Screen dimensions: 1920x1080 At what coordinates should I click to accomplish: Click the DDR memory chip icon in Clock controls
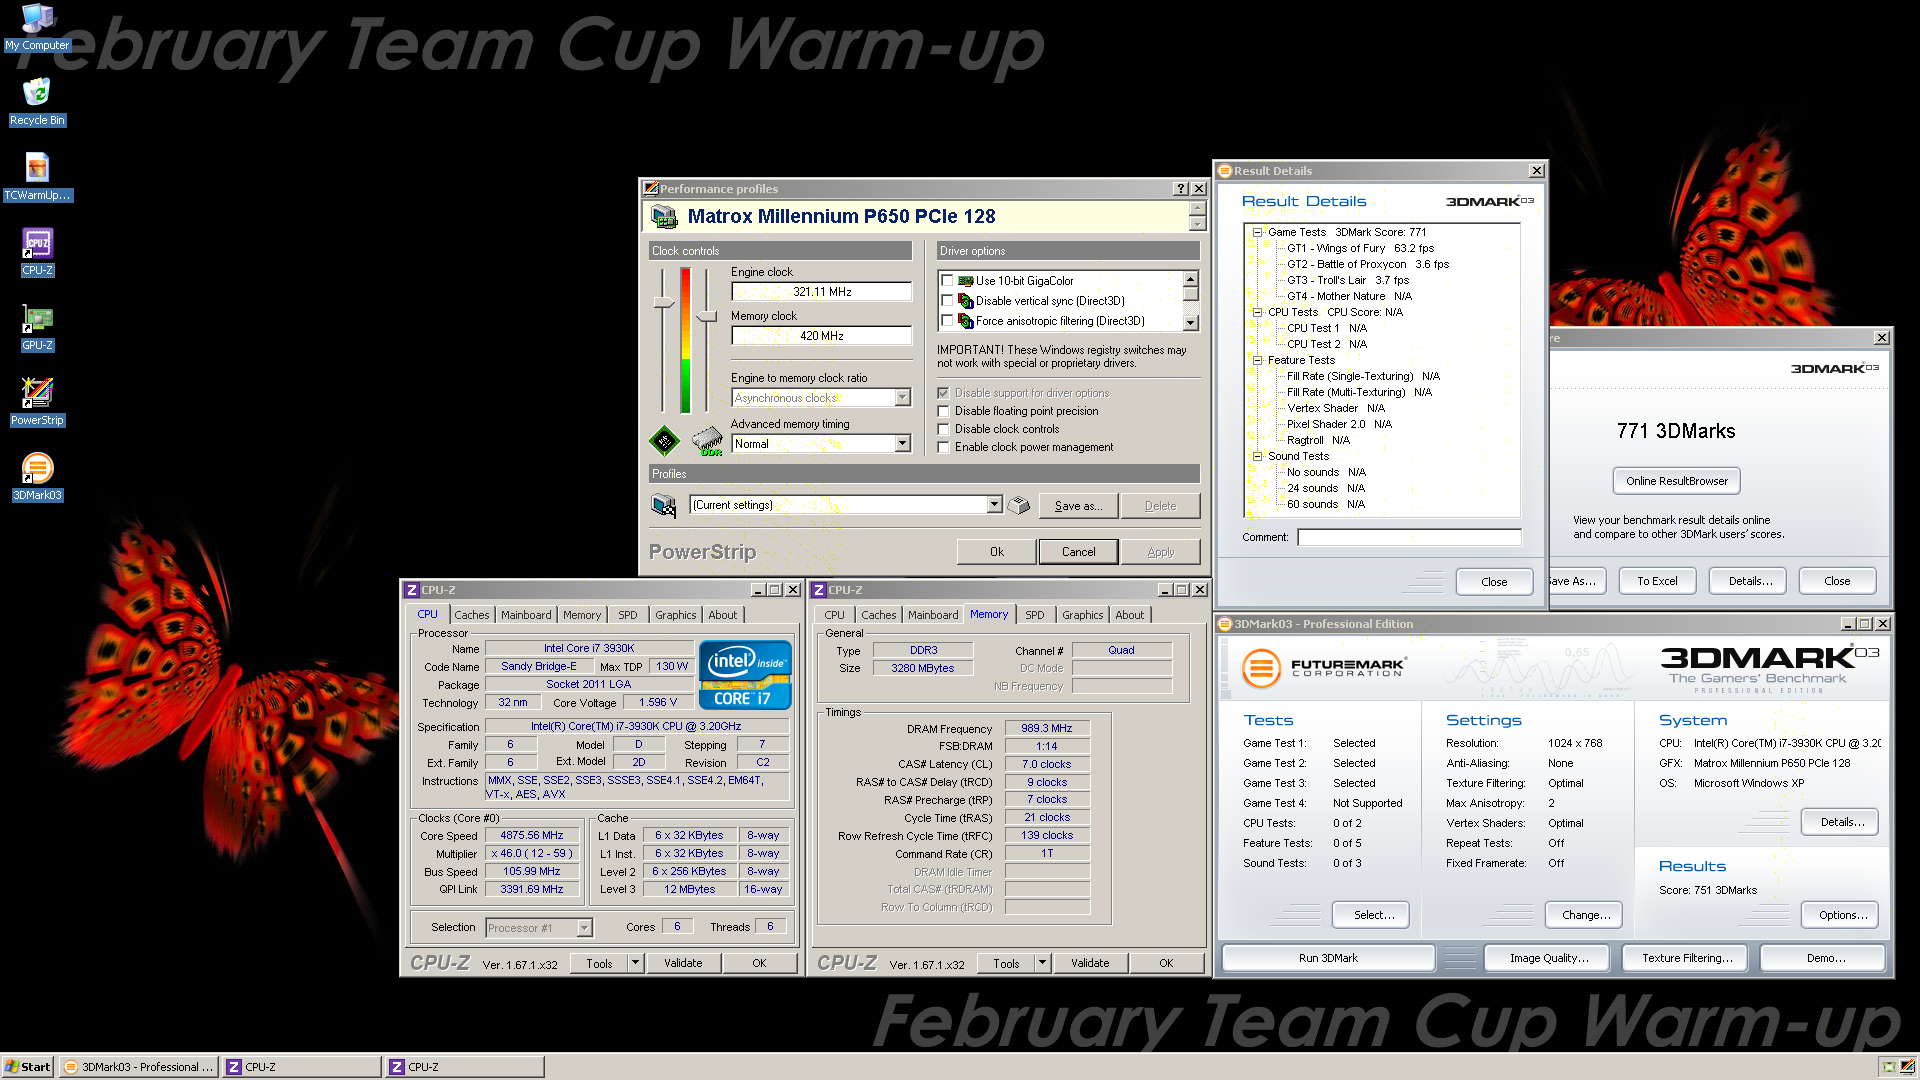[x=707, y=440]
